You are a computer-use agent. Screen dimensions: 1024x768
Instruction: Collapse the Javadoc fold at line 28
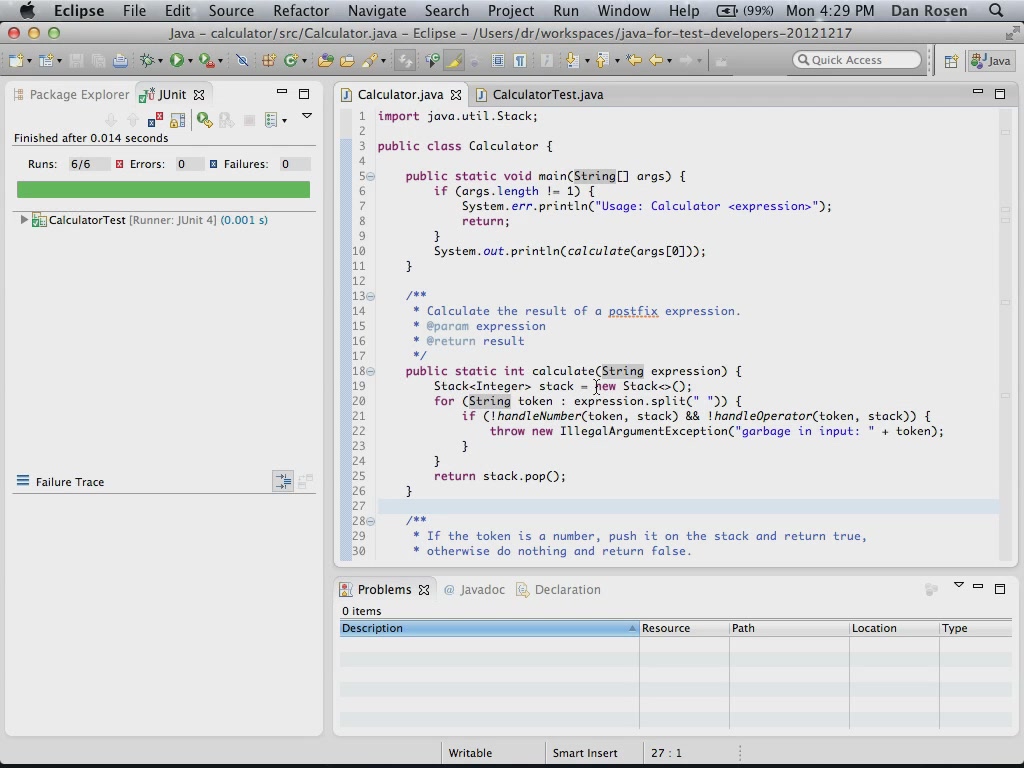coord(370,521)
